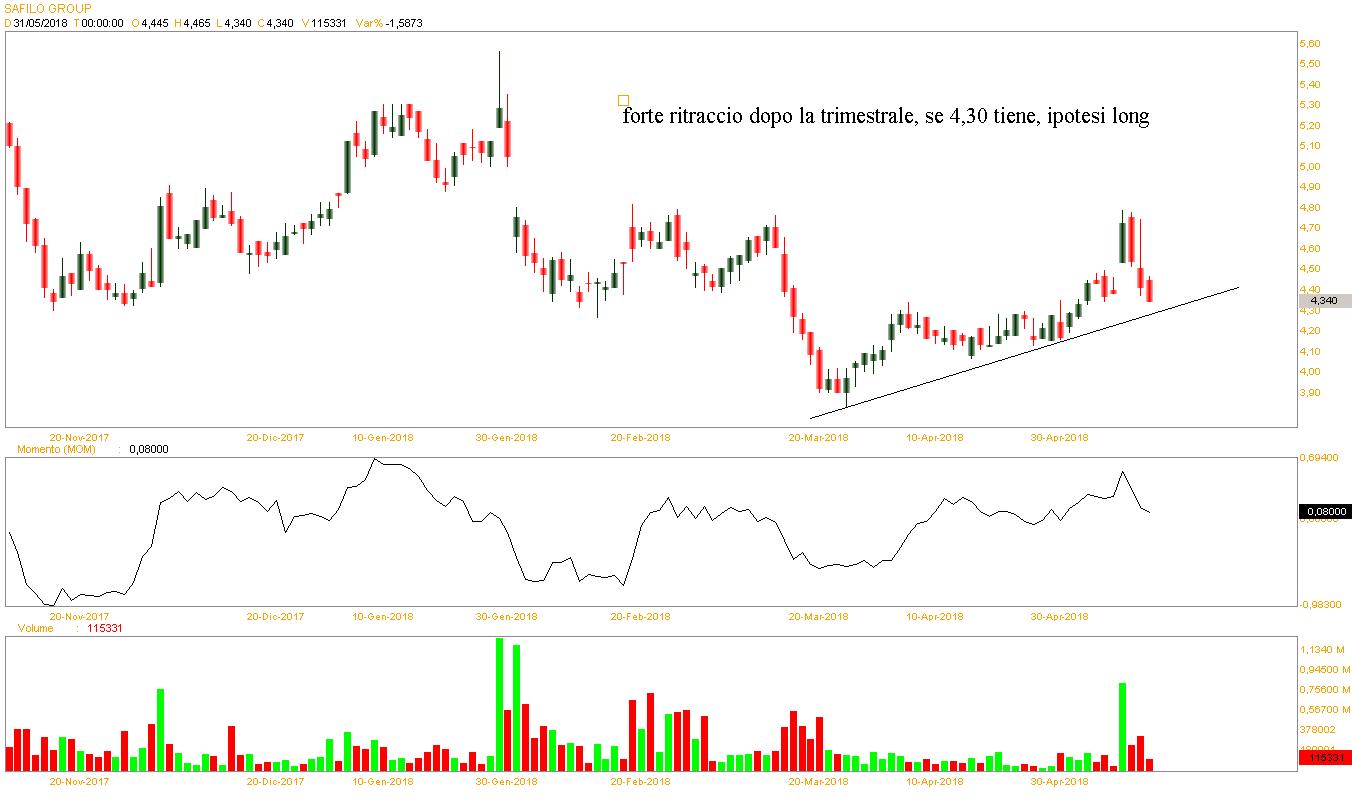This screenshot has width=1352, height=799.
Task: Click the green candle with the 5,55 high wick
Action: 499,116
